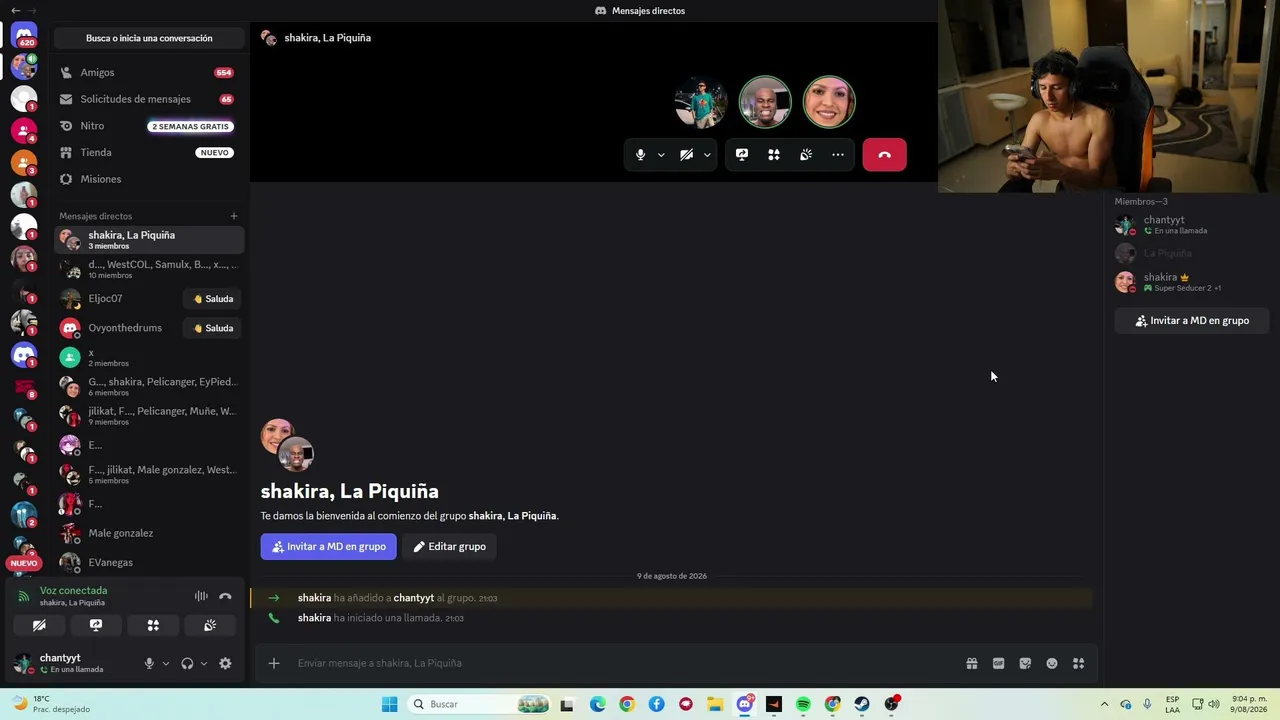The width and height of the screenshot is (1280, 720).
Task: Open the GIF picker
Action: click(x=998, y=663)
